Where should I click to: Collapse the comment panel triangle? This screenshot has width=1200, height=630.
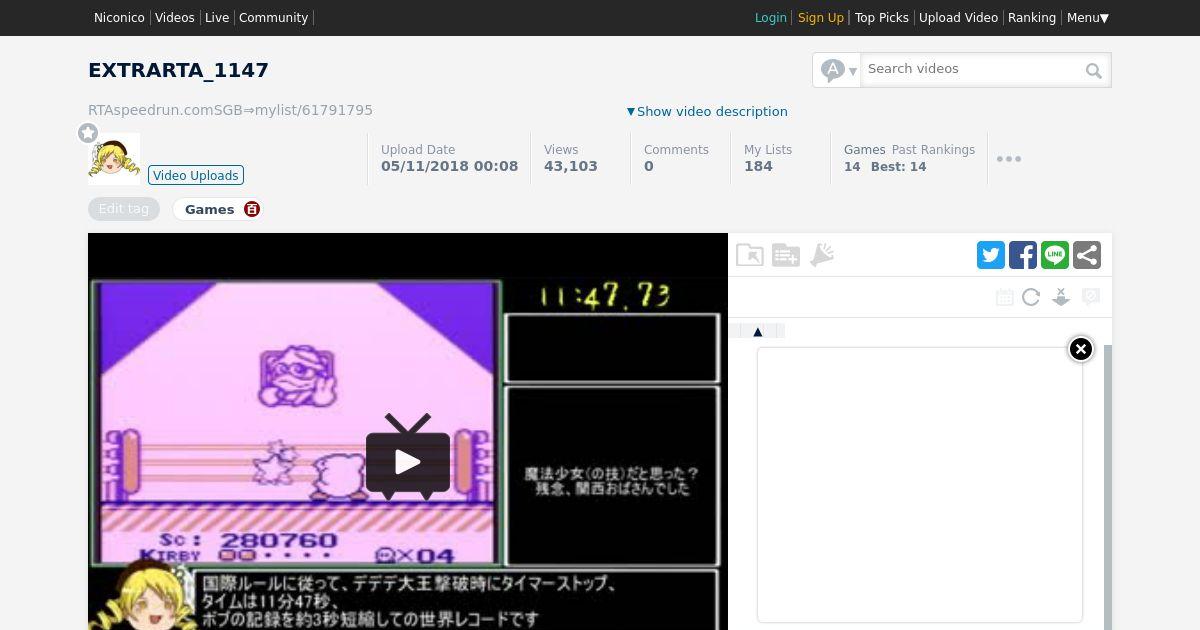(x=758, y=331)
